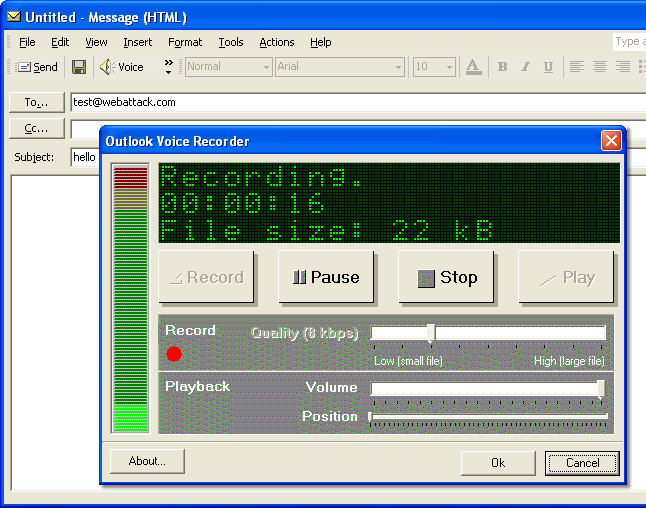Click the font color A icon
This screenshot has height=508, width=646.
pyautogui.click(x=473, y=67)
